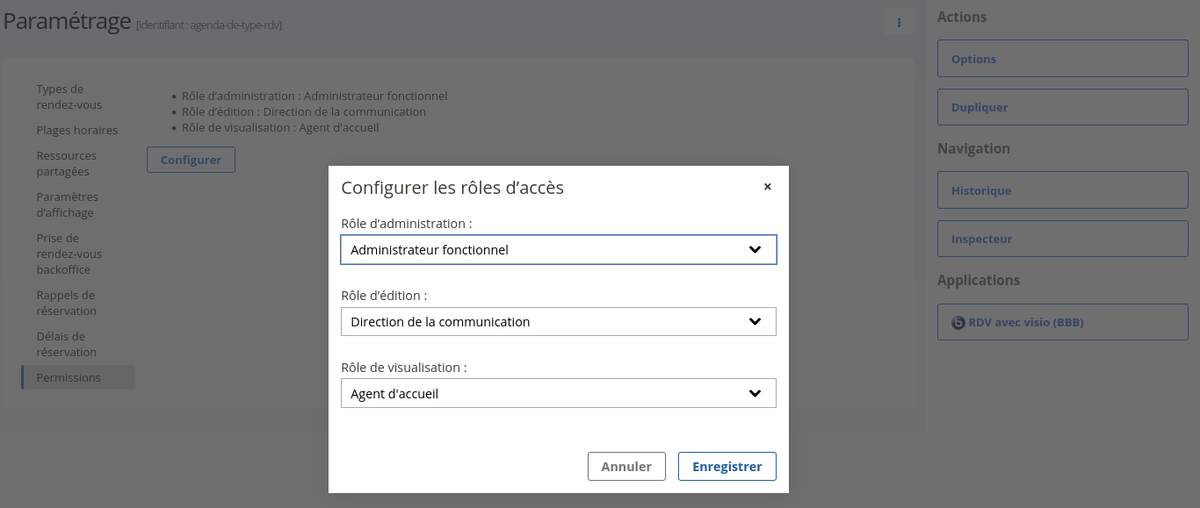Viewport: 1200px width, 508px height.
Task: Open the kebab menu next to Paramétrage
Action: 898,23
